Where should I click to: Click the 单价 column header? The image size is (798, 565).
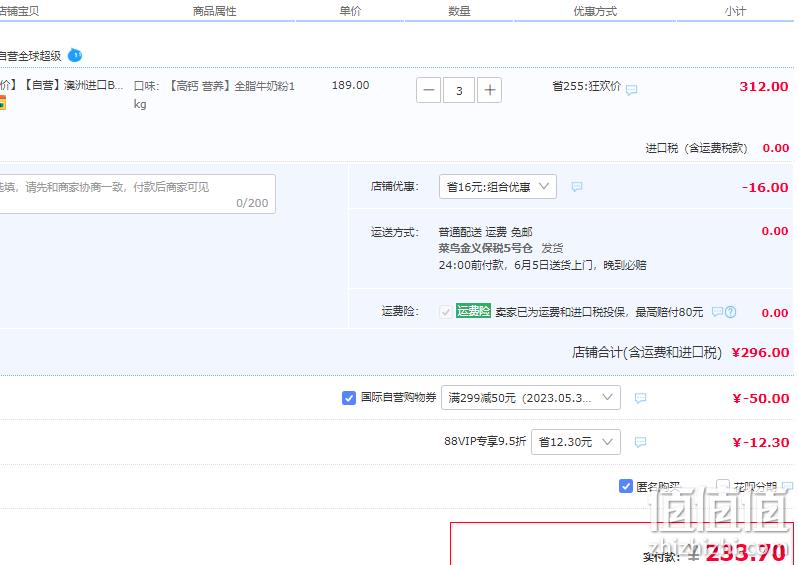(350, 11)
